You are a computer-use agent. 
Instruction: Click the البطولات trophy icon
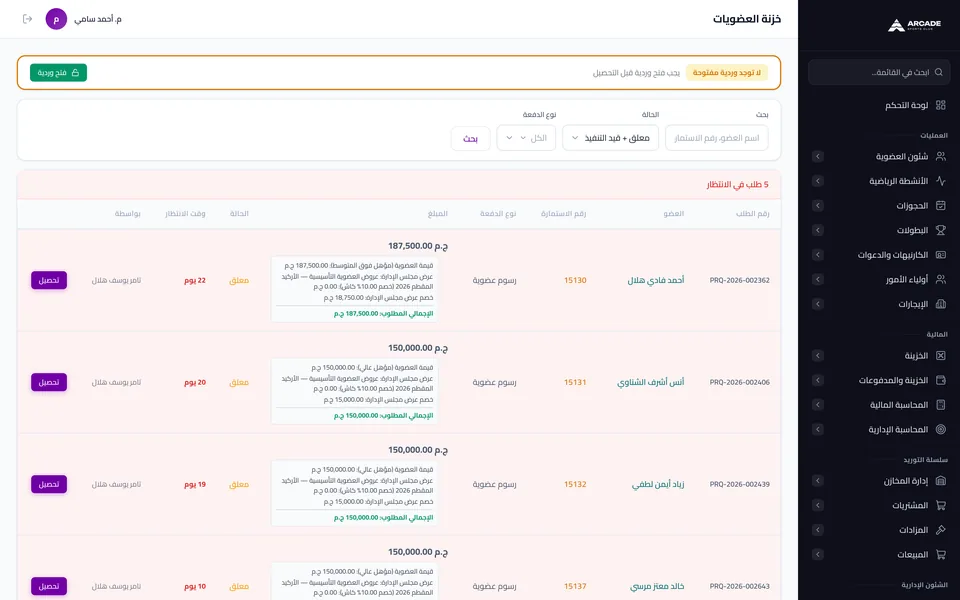click(941, 230)
